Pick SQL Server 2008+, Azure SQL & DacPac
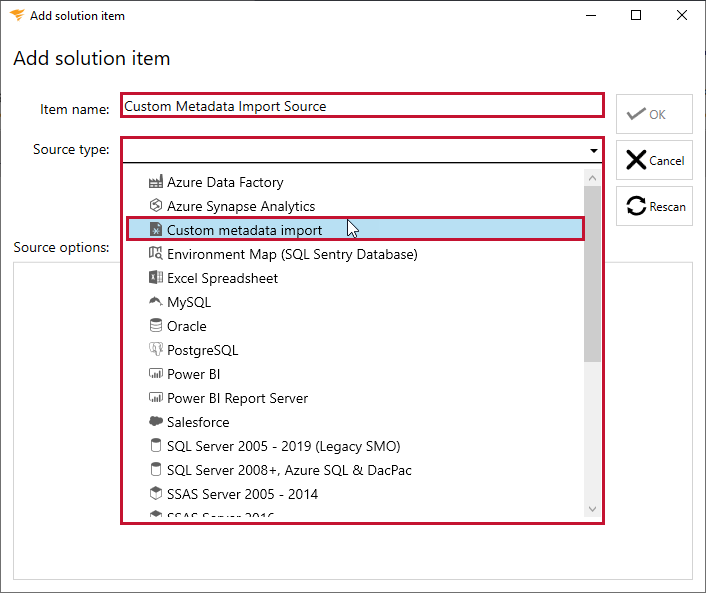This screenshot has width=706, height=593. (355, 470)
